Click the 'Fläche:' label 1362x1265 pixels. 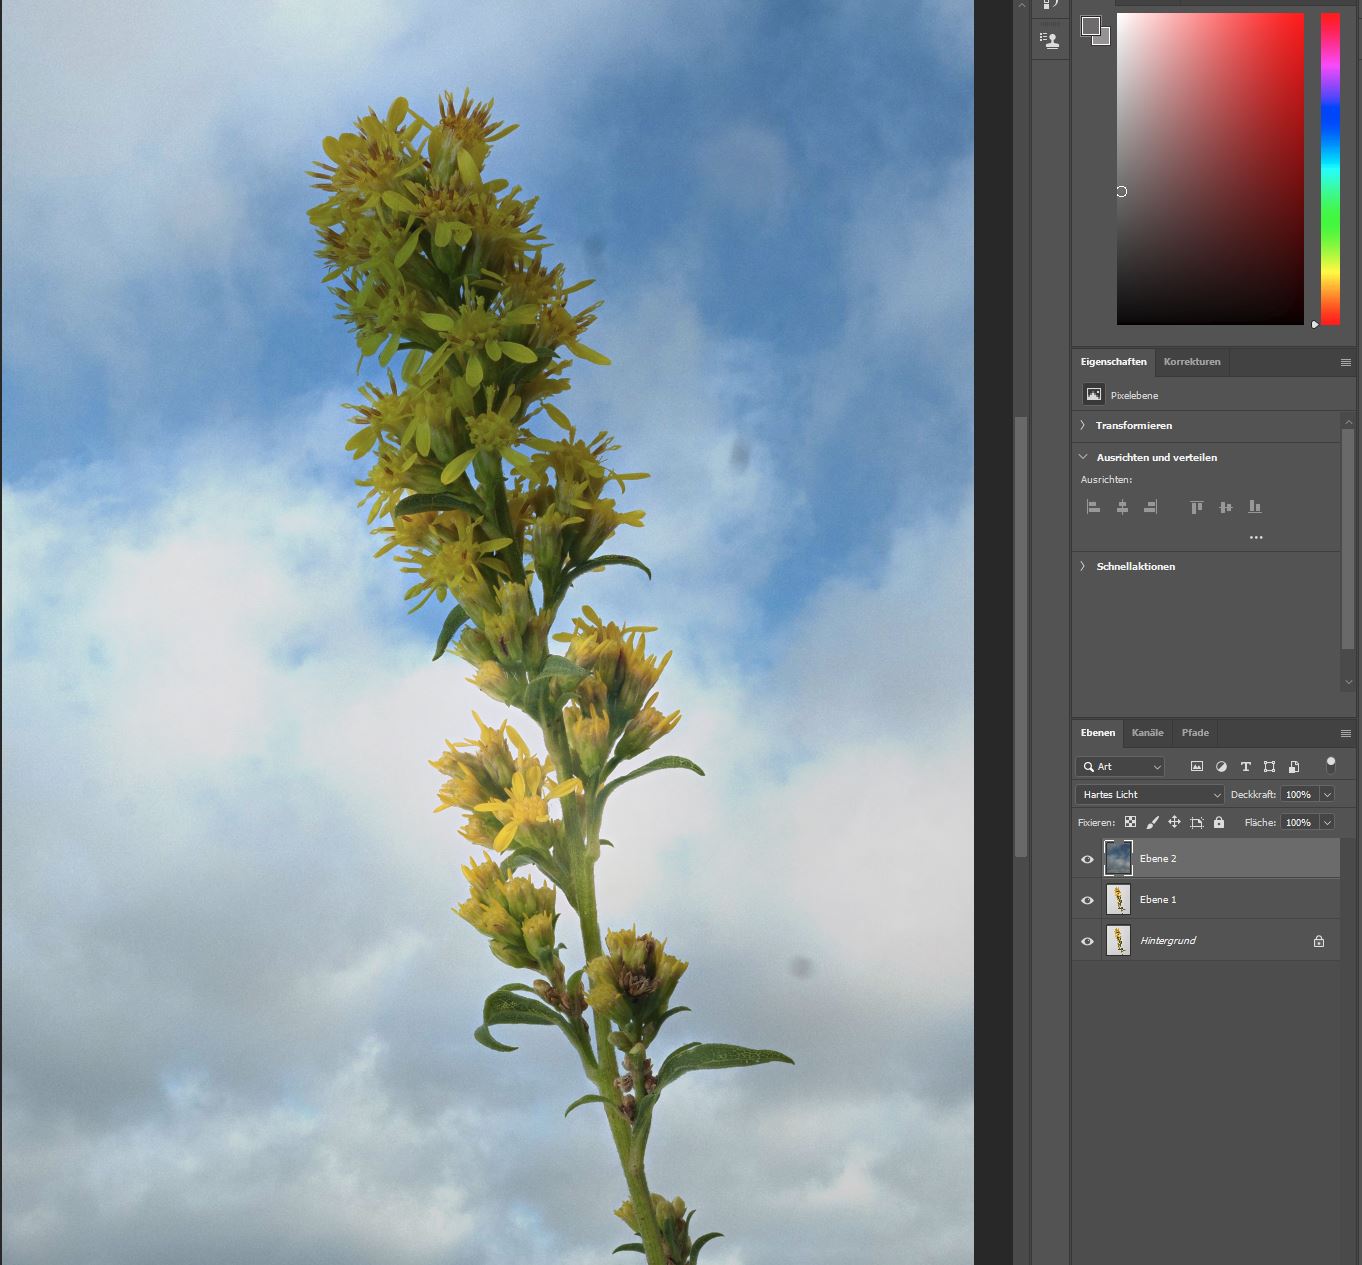coord(1260,822)
